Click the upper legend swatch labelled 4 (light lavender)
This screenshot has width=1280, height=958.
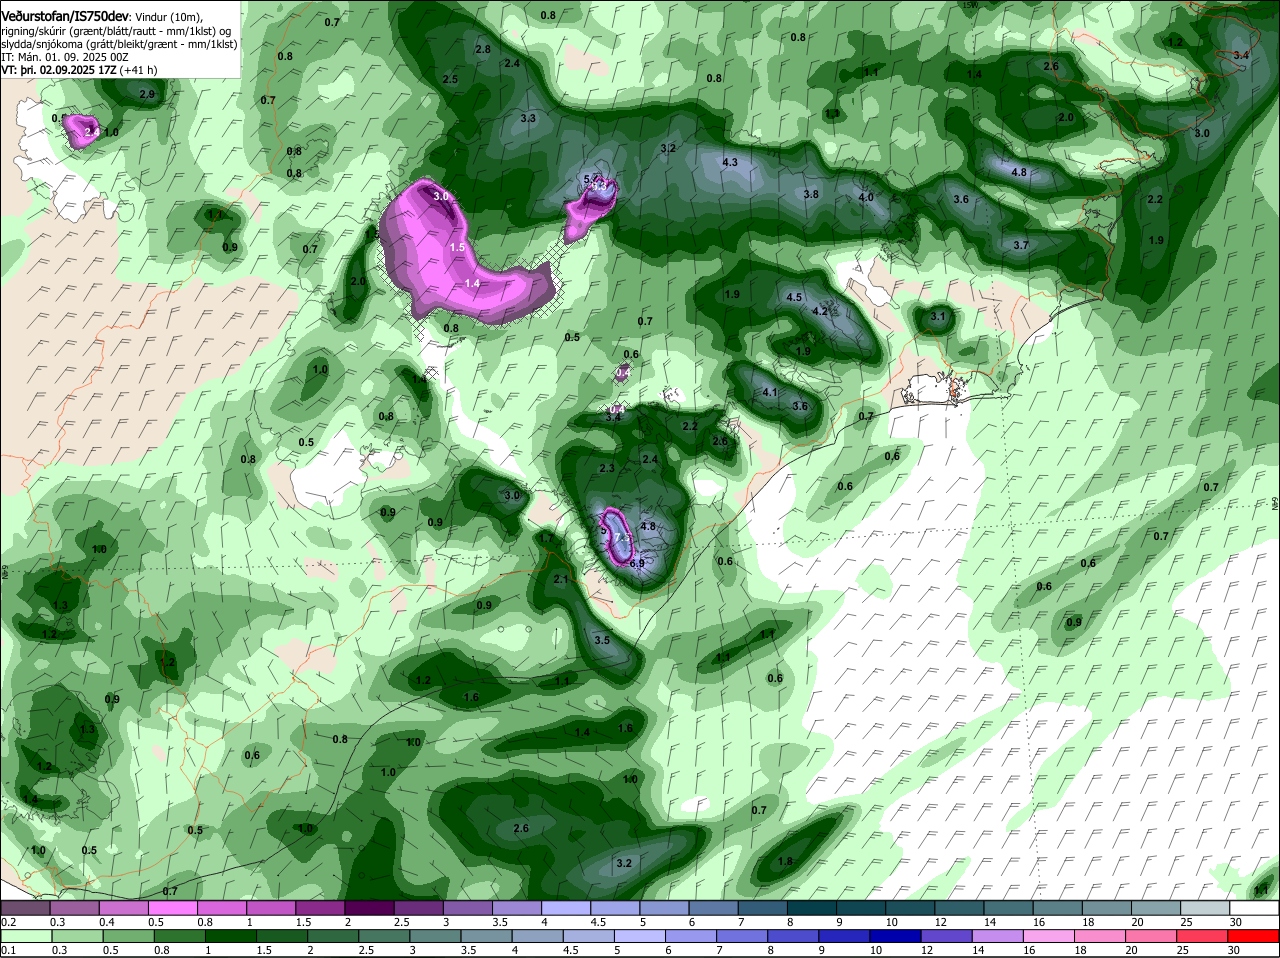coord(566,908)
